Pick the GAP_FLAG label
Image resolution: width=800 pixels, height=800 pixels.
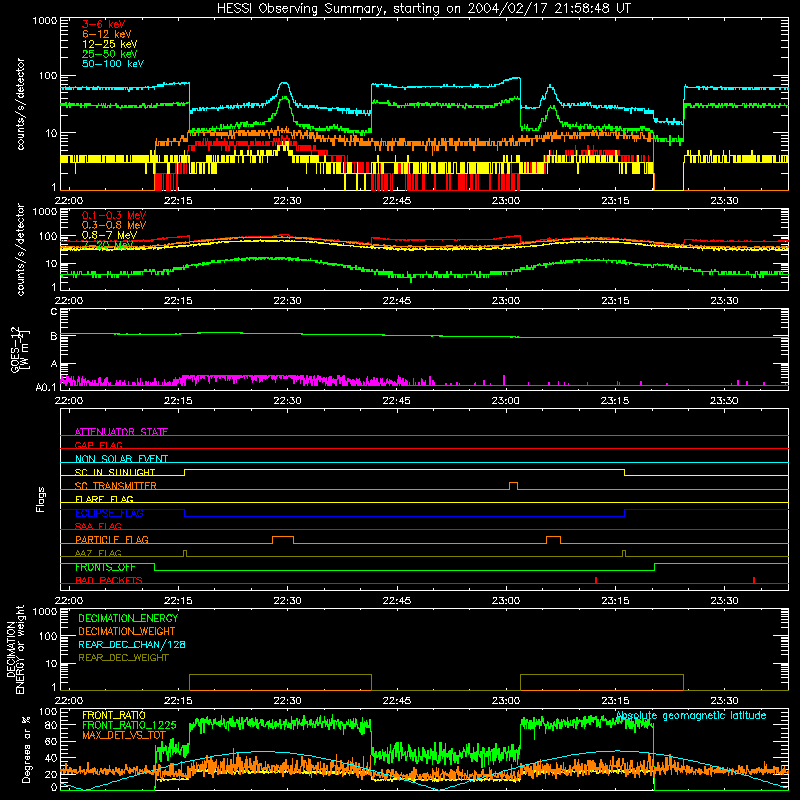[98, 445]
